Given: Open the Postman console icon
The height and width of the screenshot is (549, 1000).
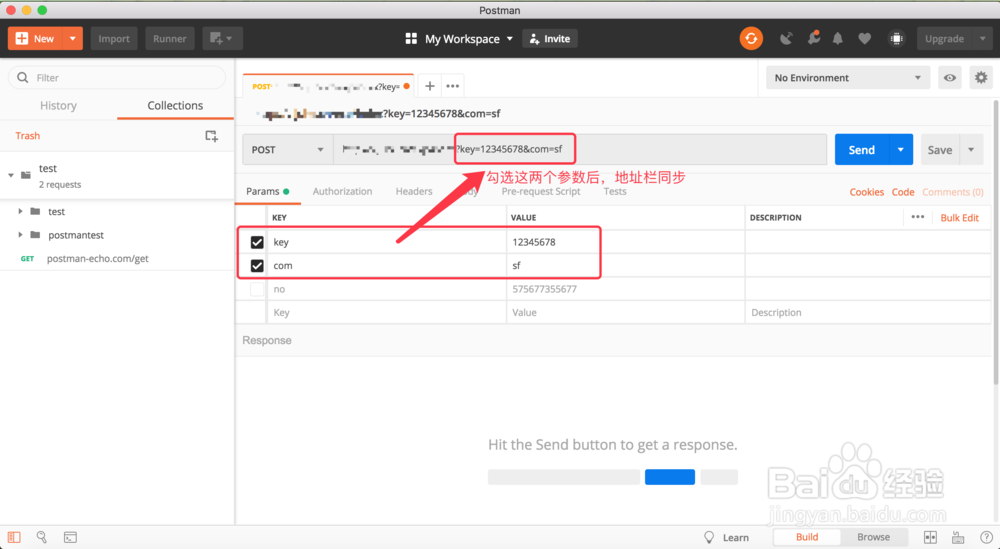Looking at the screenshot, I should point(70,538).
